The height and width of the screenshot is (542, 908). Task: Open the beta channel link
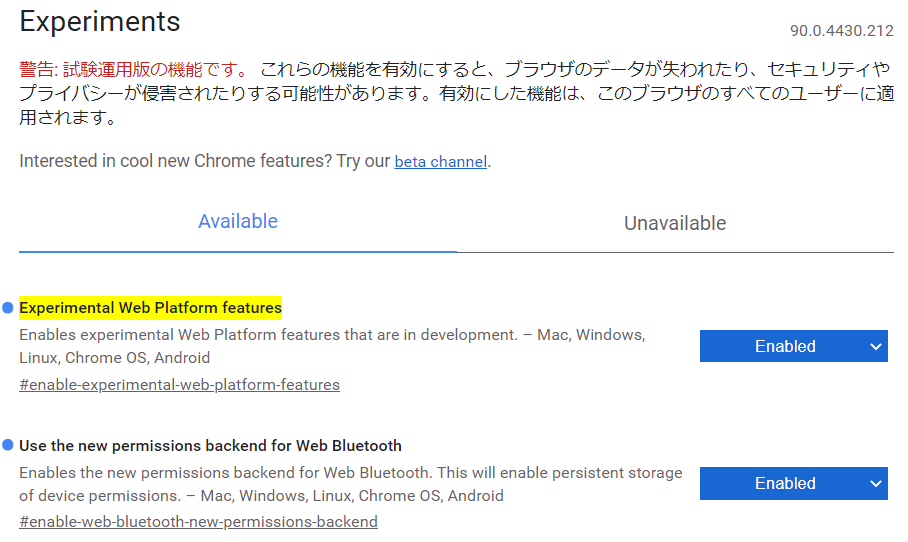pyautogui.click(x=440, y=162)
